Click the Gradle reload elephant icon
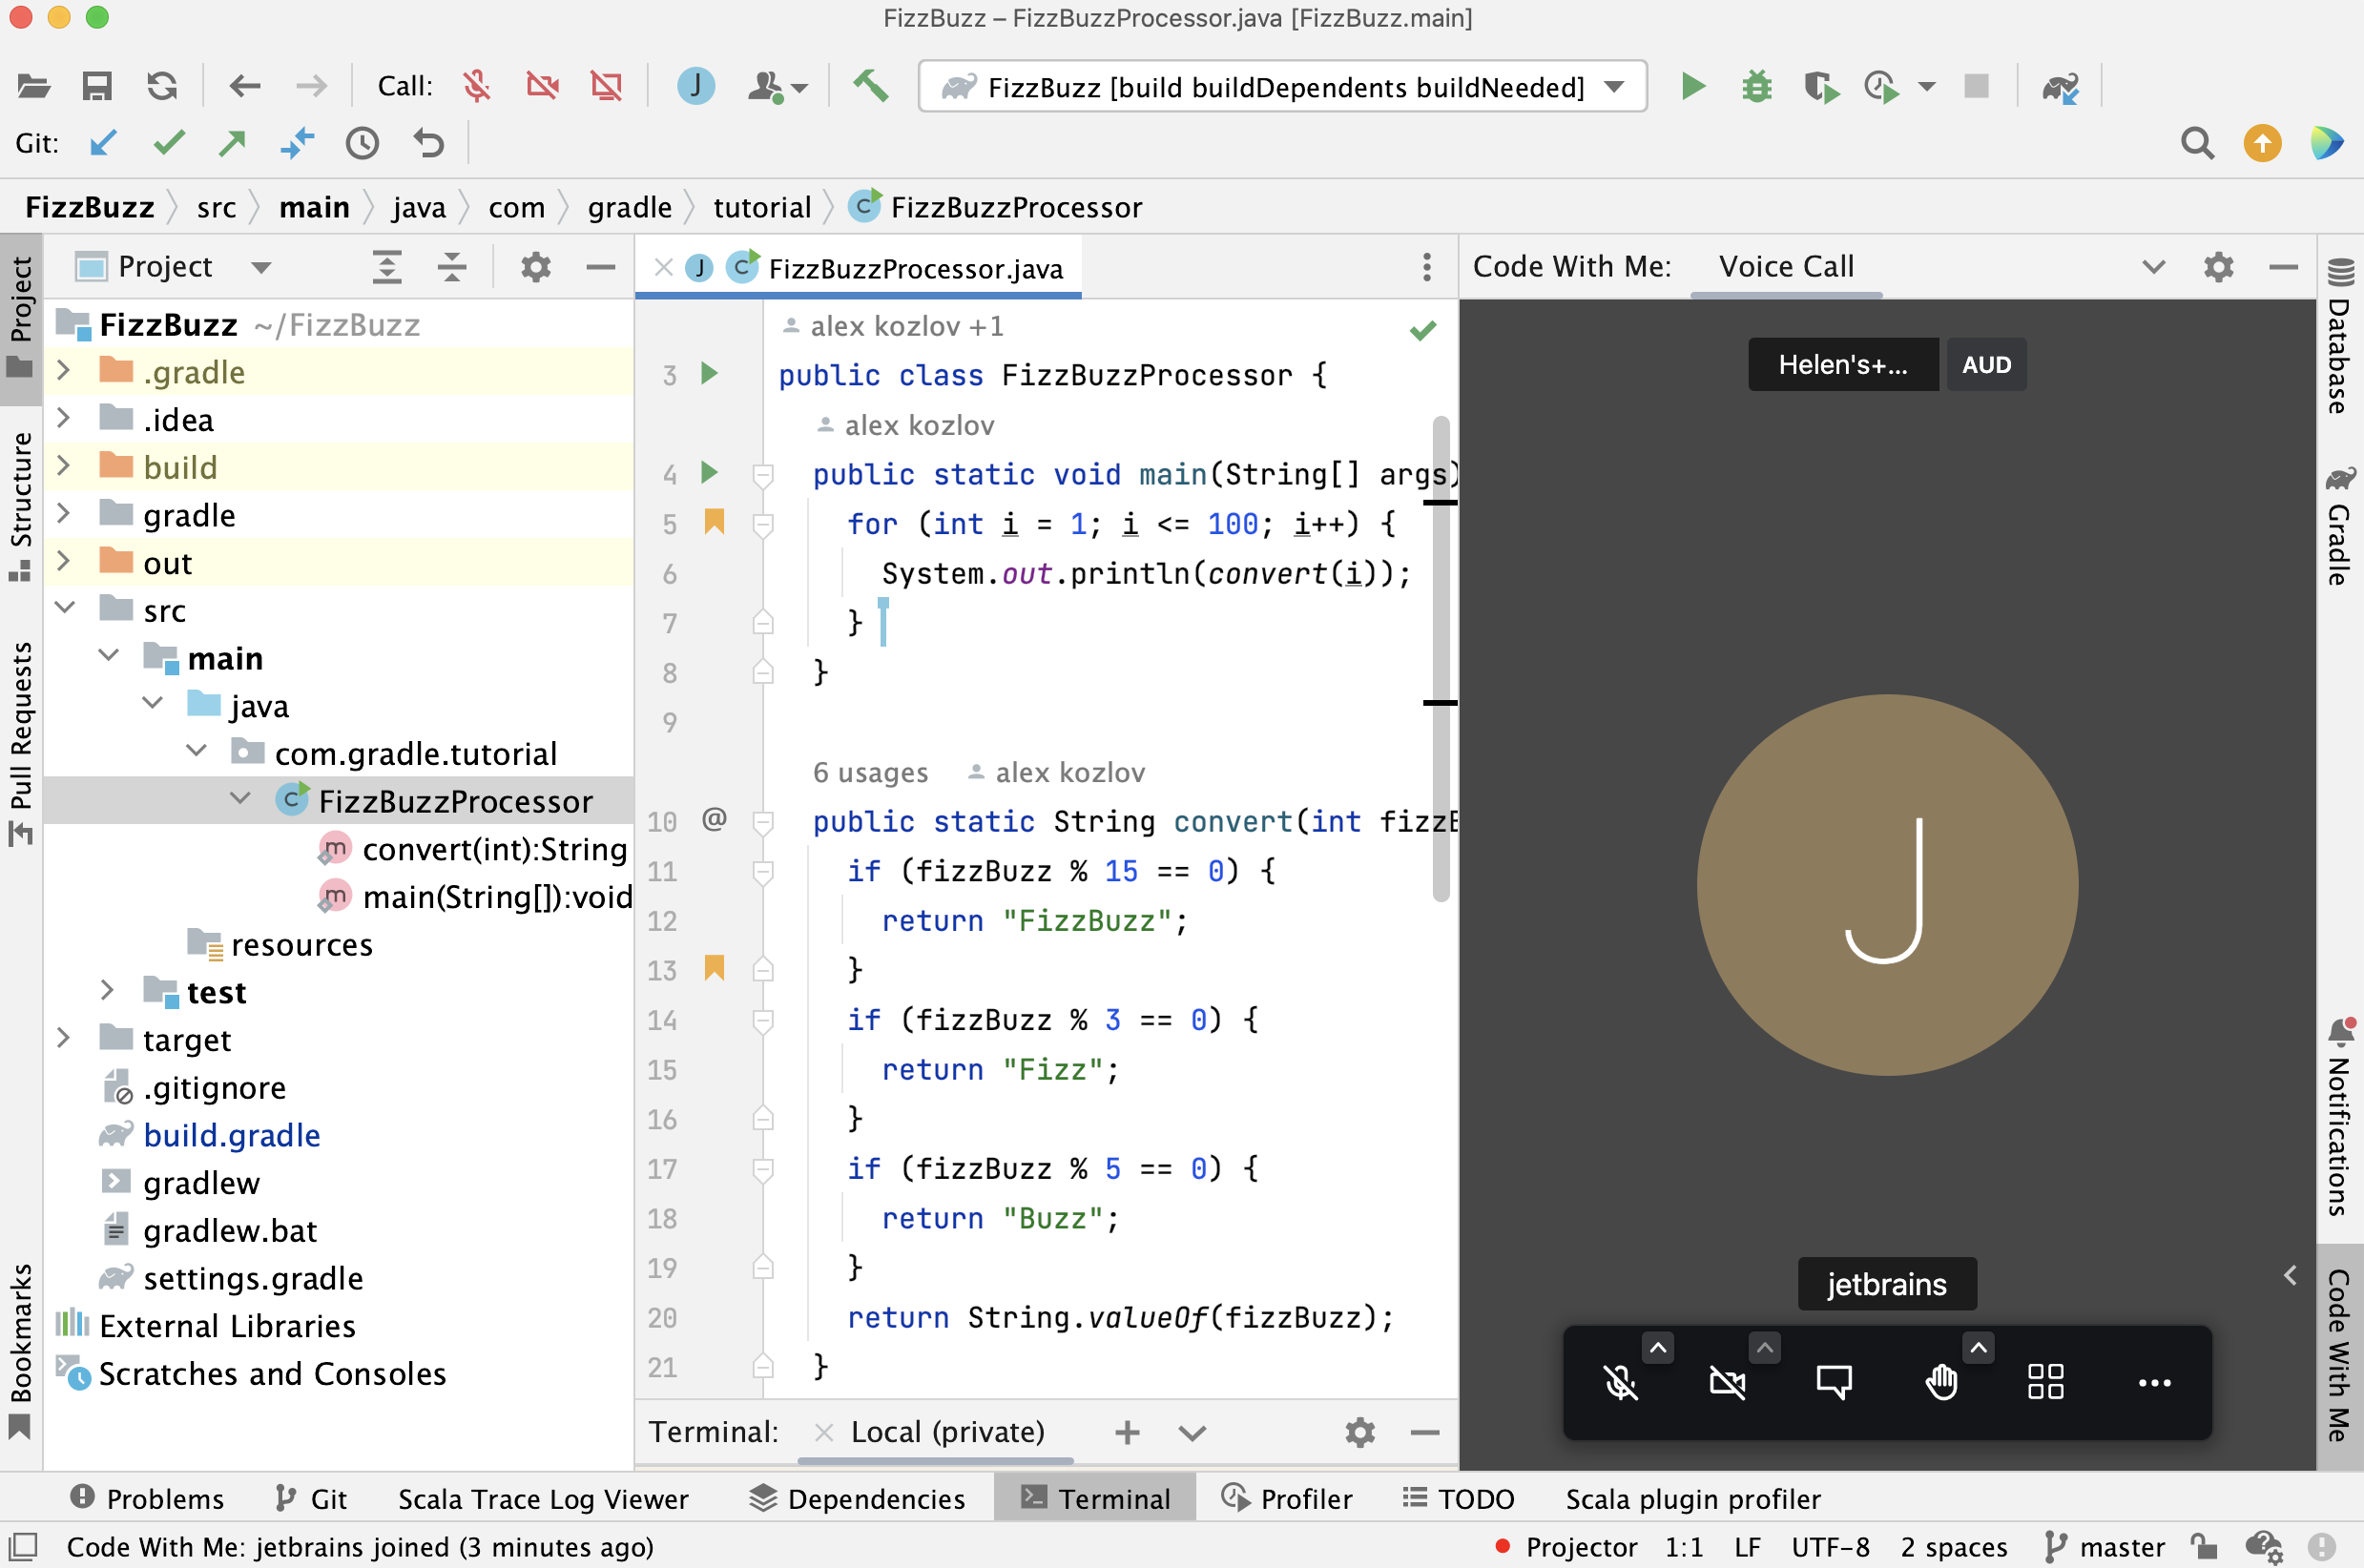This screenshot has height=1568, width=2364. click(x=2061, y=88)
